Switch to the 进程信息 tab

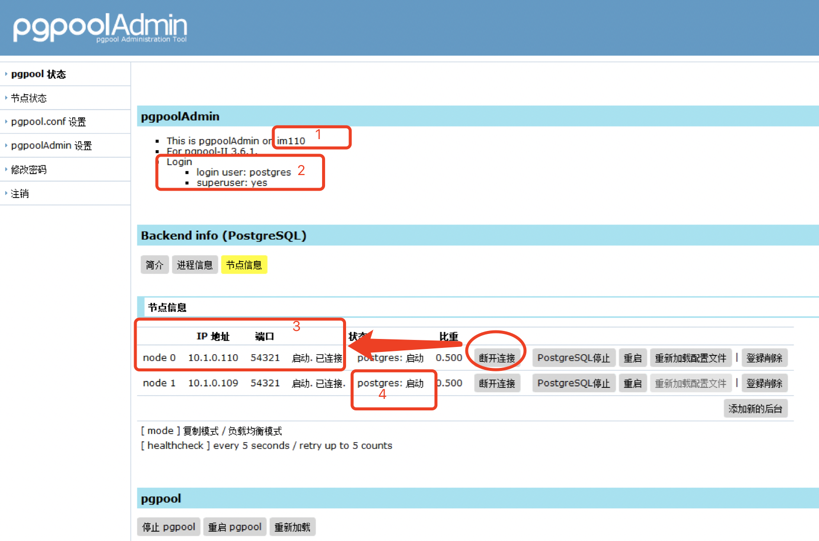click(x=195, y=265)
